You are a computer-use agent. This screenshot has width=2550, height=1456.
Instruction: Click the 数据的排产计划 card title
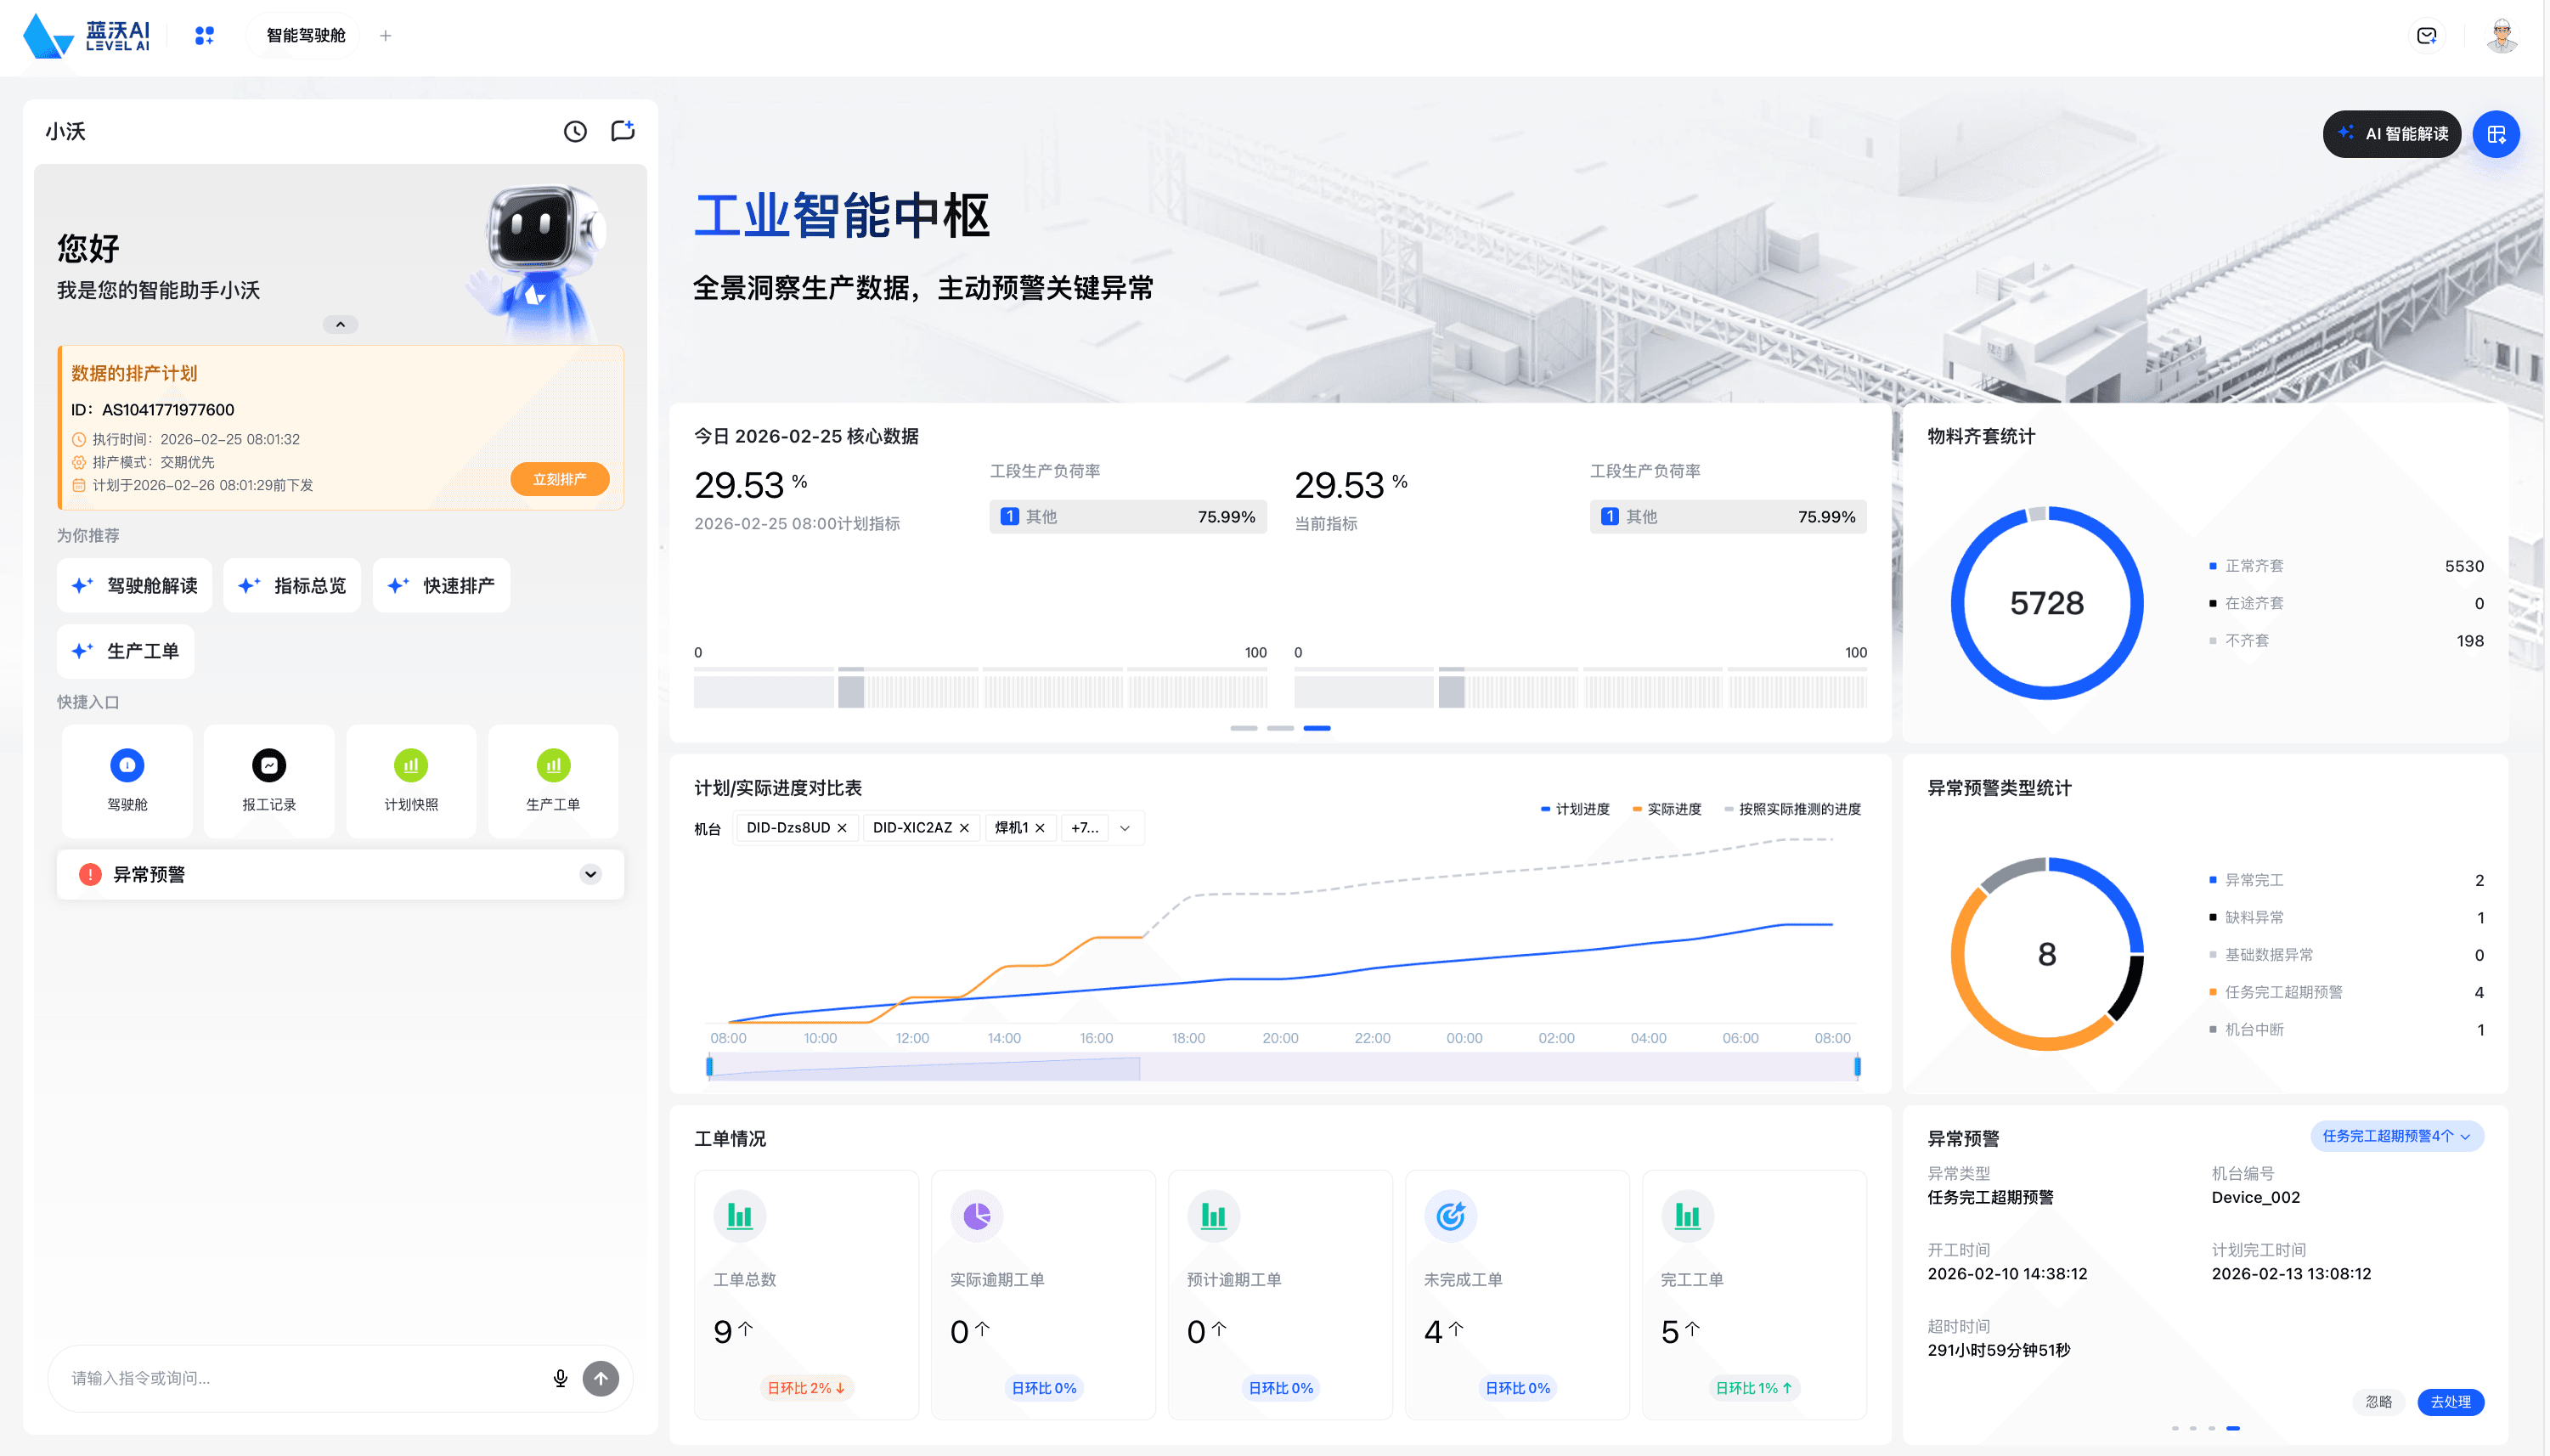tap(134, 373)
